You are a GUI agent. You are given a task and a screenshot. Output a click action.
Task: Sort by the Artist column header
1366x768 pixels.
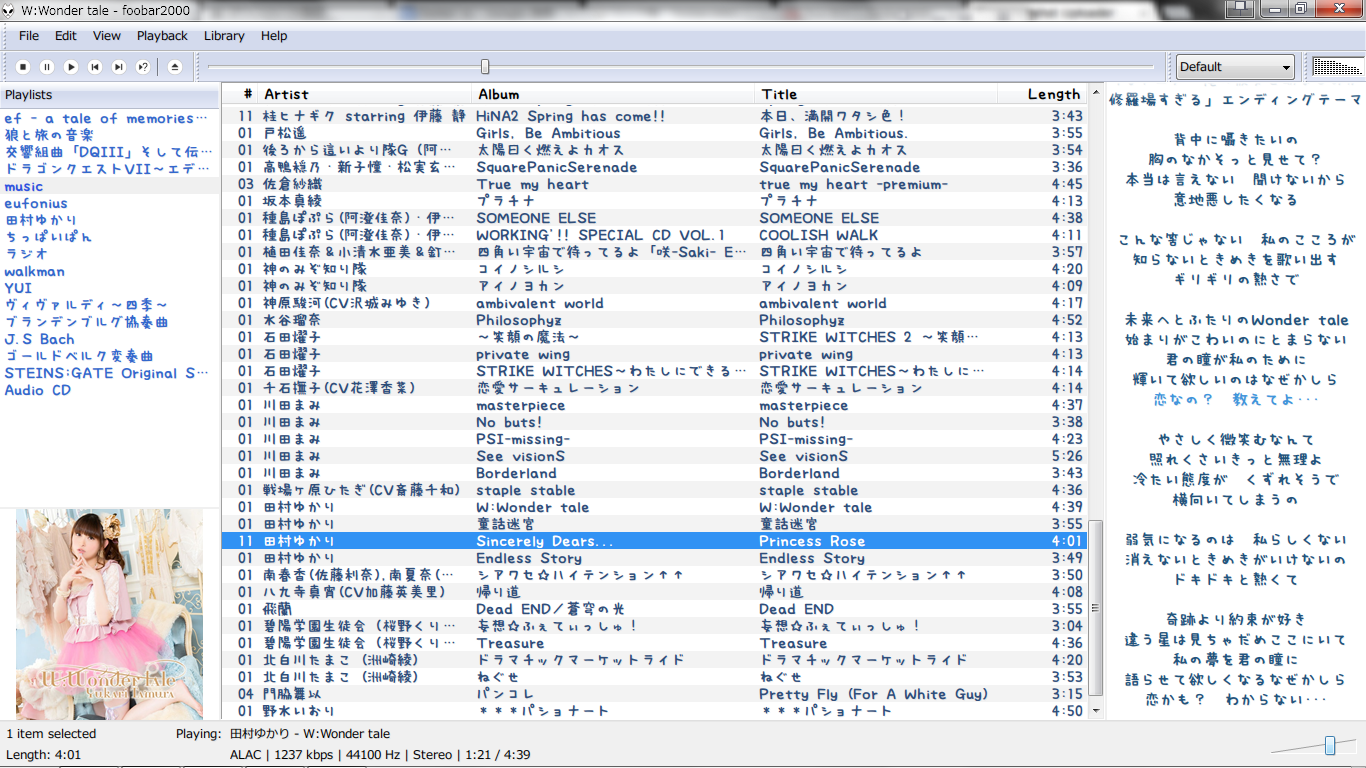tap(366, 94)
